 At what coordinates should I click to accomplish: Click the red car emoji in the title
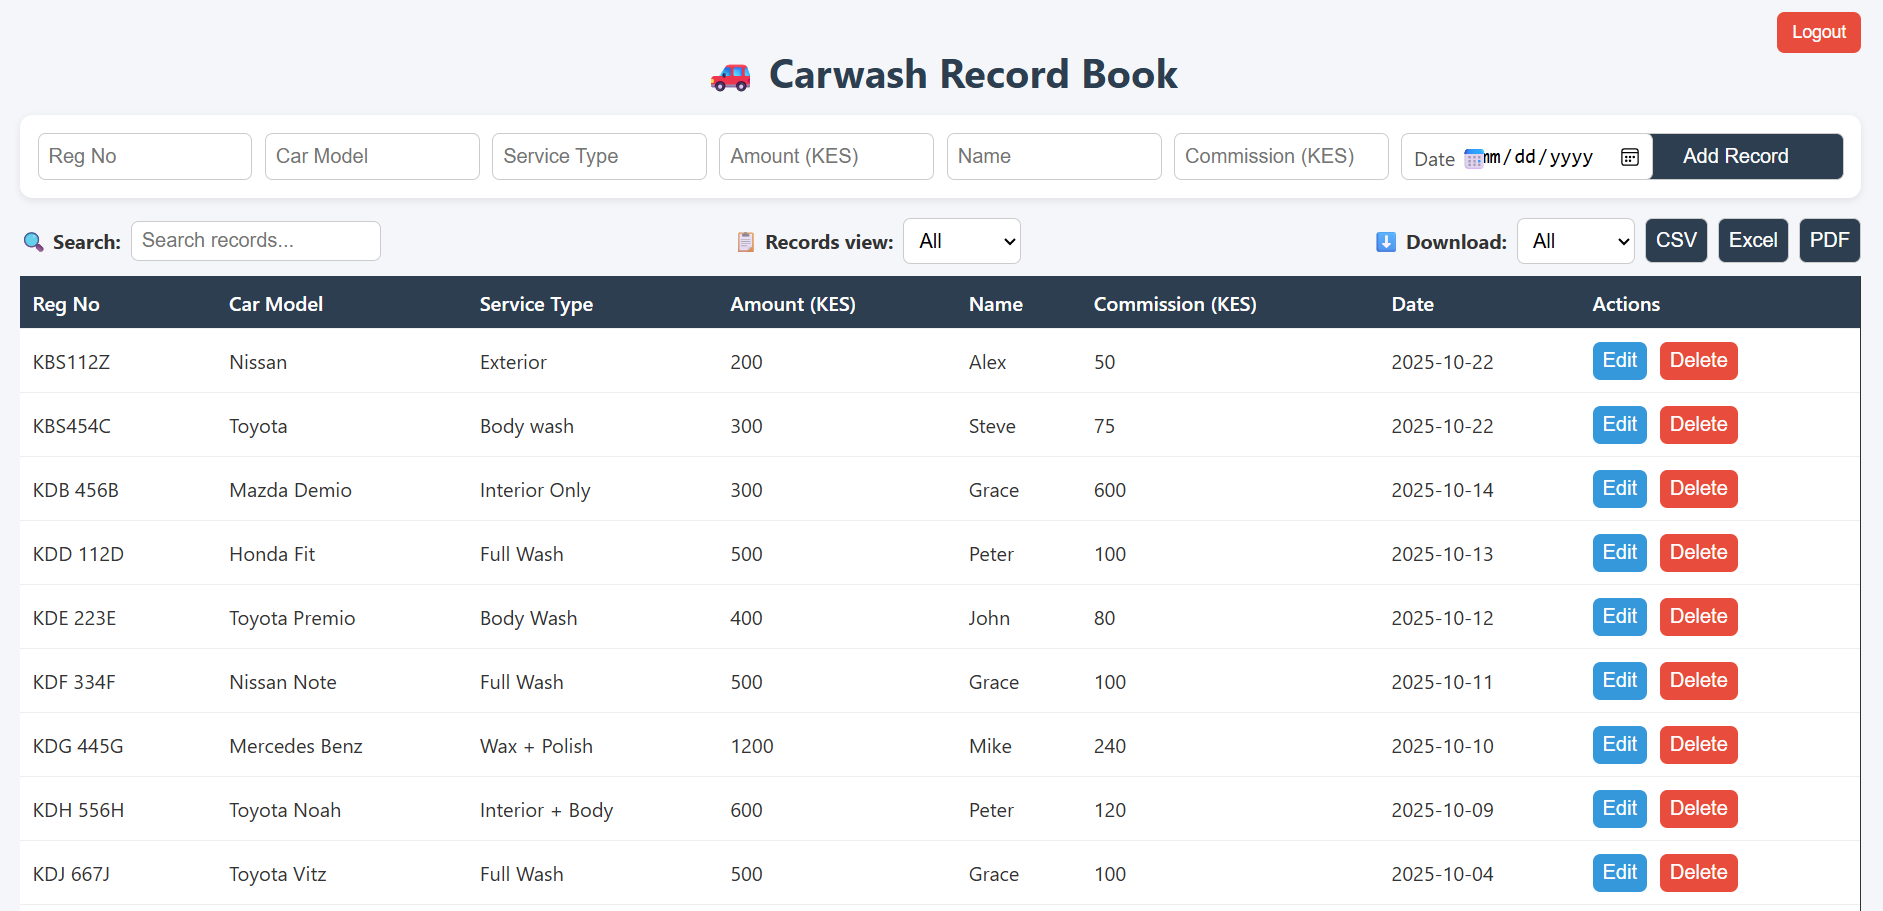[x=729, y=74]
